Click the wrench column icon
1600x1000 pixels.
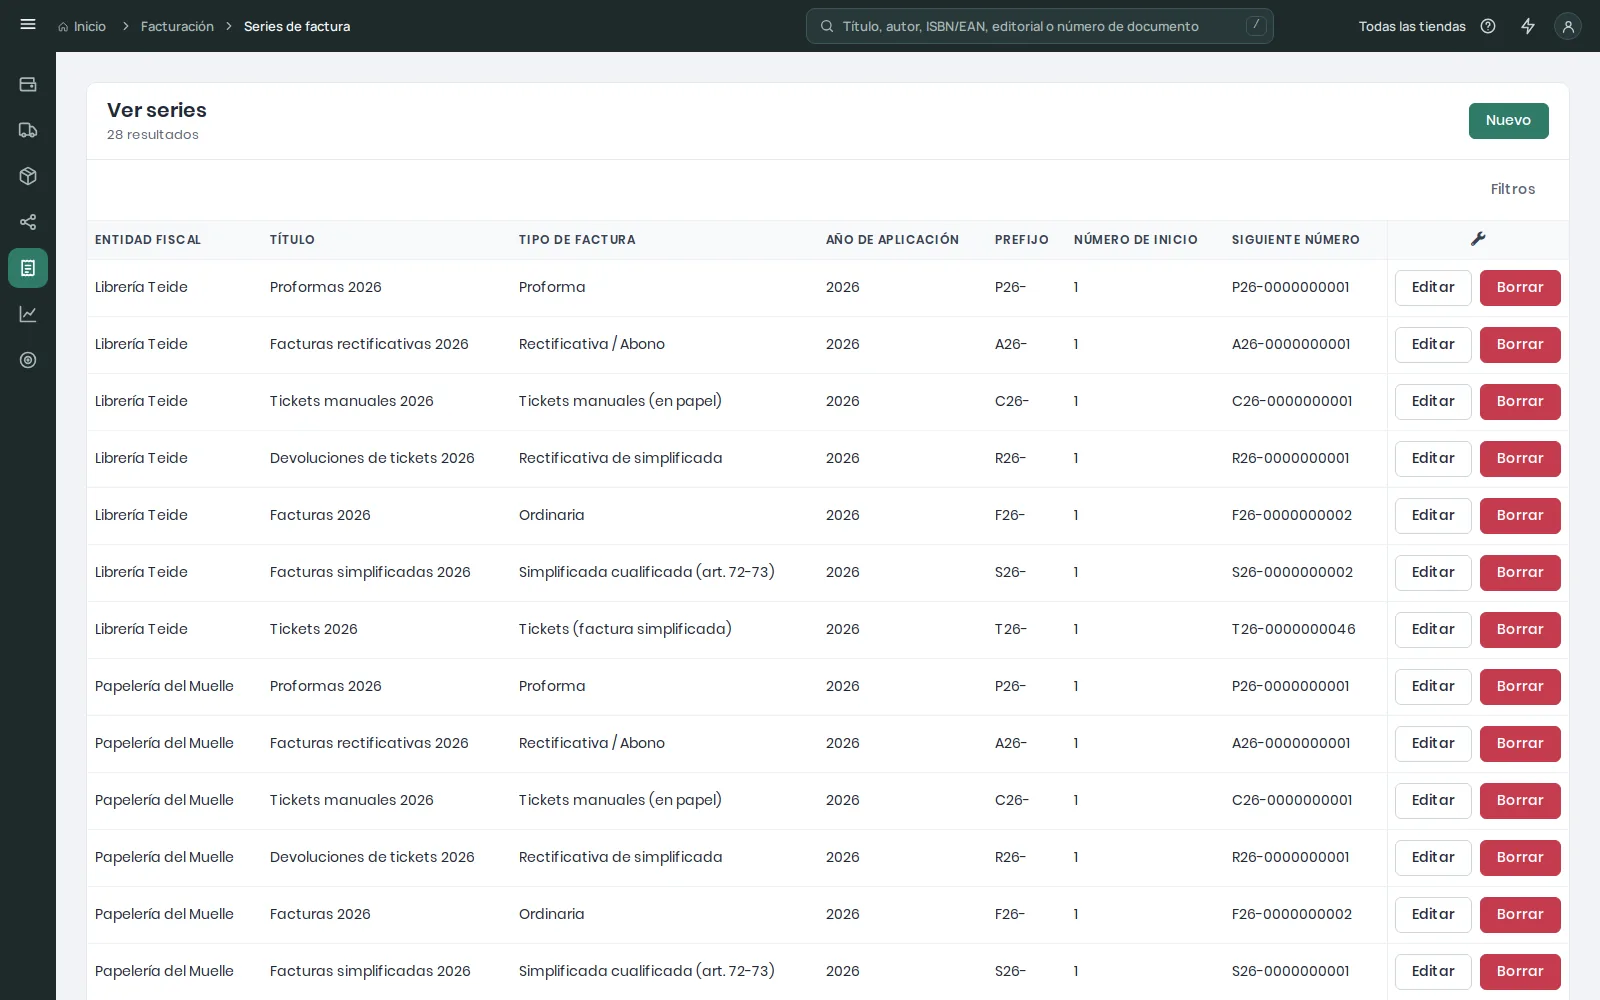(x=1478, y=239)
